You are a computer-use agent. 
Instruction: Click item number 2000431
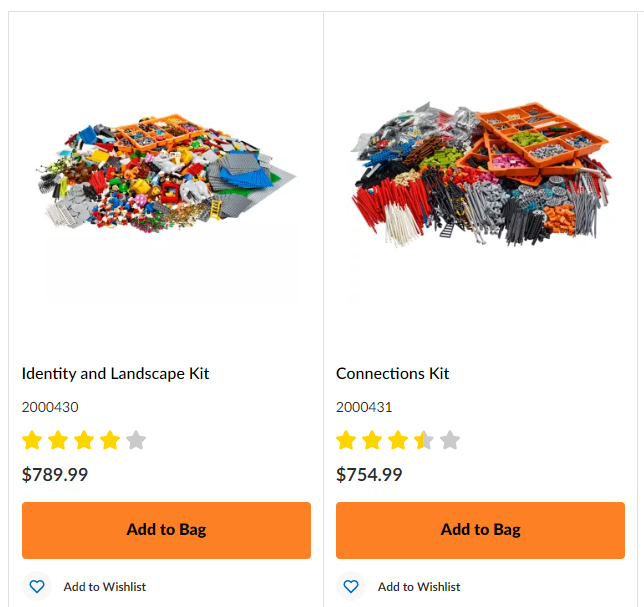[x=364, y=407]
